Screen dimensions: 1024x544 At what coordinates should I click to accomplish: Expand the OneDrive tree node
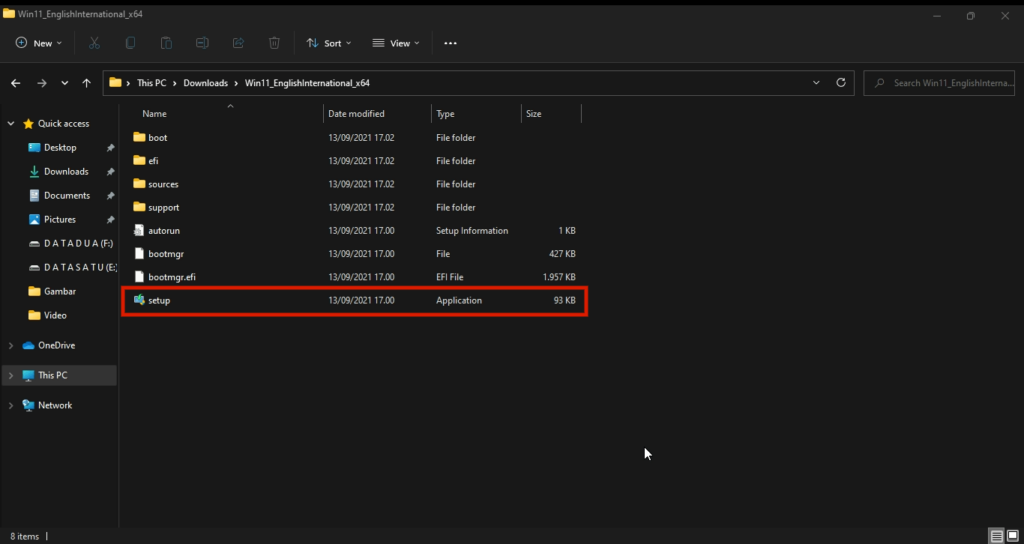click(11, 345)
